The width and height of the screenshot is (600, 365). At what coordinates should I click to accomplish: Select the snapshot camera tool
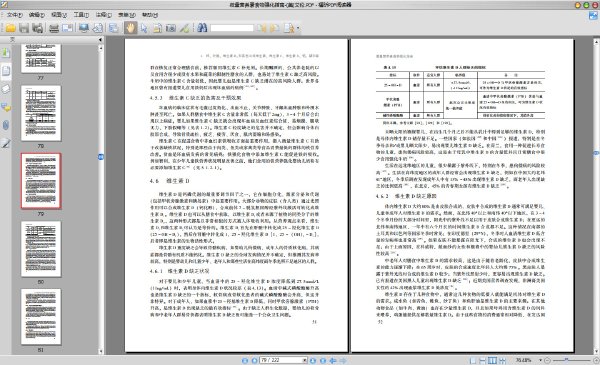(x=171, y=28)
